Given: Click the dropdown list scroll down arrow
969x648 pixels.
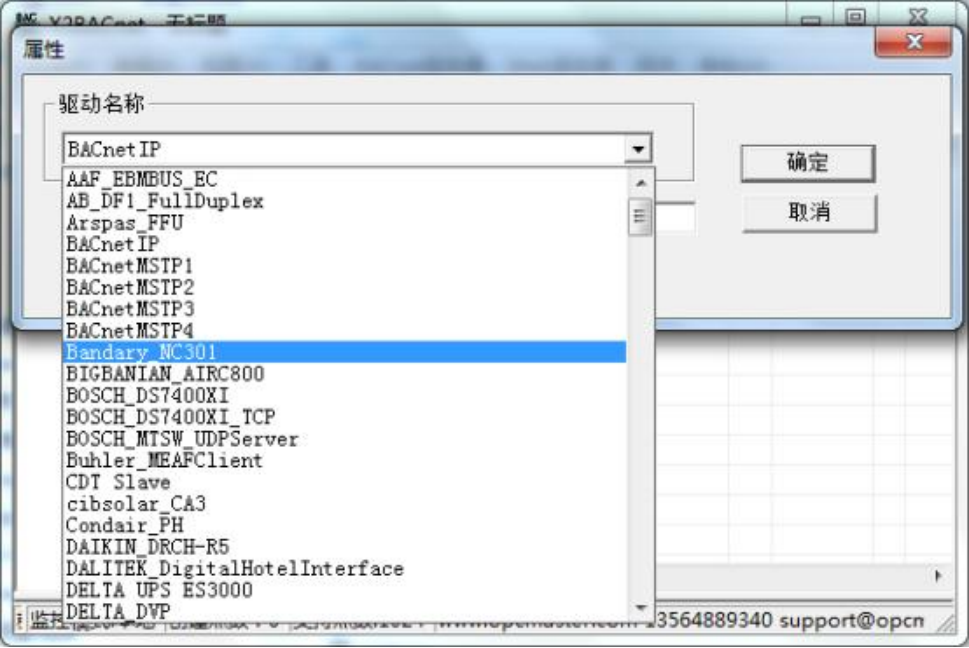Looking at the screenshot, I should click(640, 608).
